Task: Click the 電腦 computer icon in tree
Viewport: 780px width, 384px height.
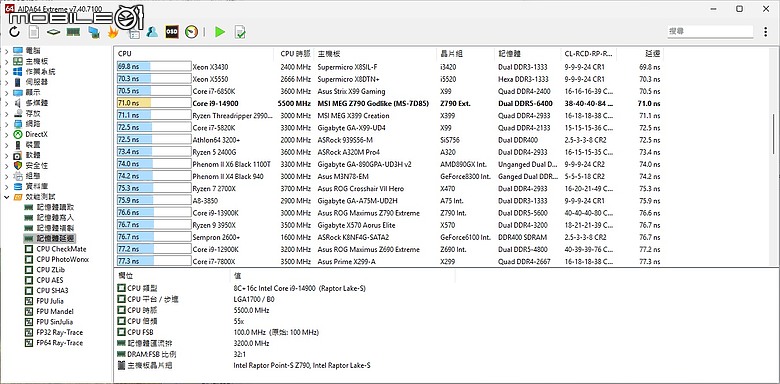Action: coord(18,50)
